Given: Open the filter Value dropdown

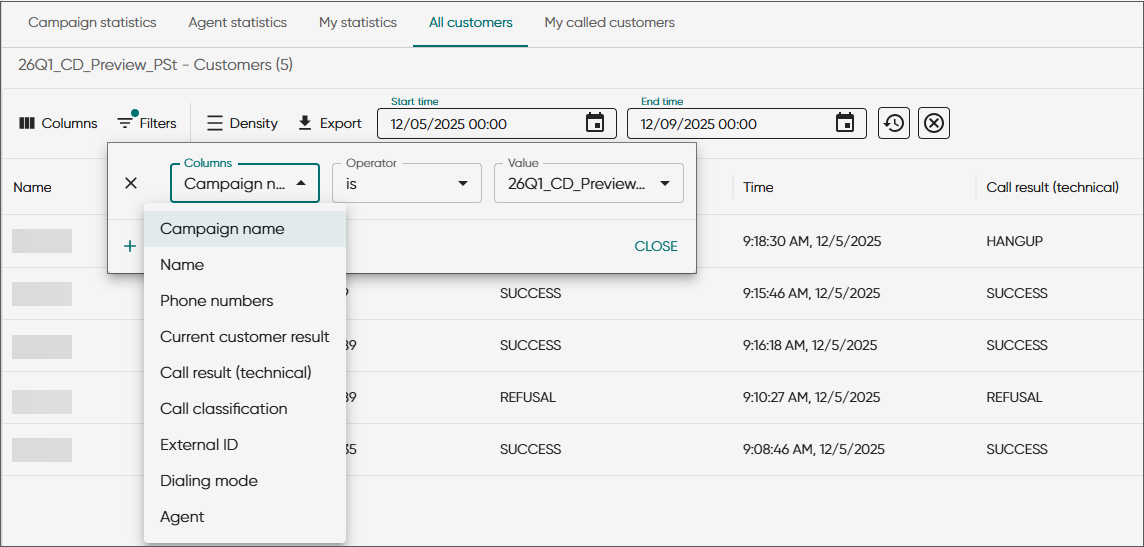Looking at the screenshot, I should 588,184.
